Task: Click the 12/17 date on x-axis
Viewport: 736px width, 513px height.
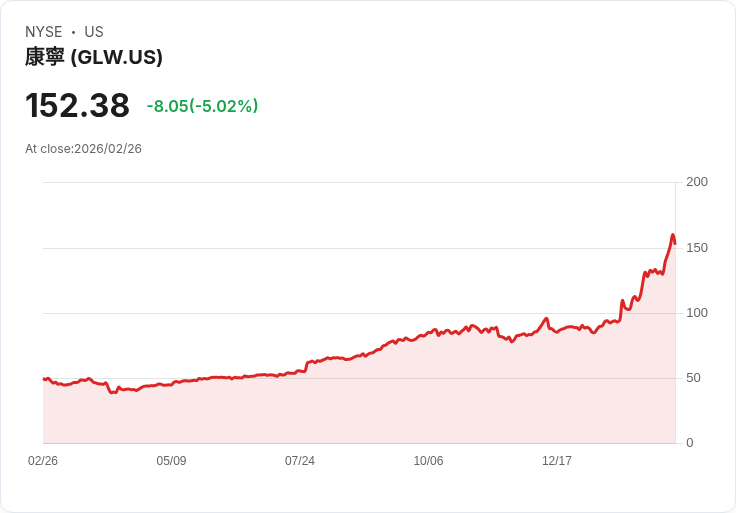Action: coord(557,461)
